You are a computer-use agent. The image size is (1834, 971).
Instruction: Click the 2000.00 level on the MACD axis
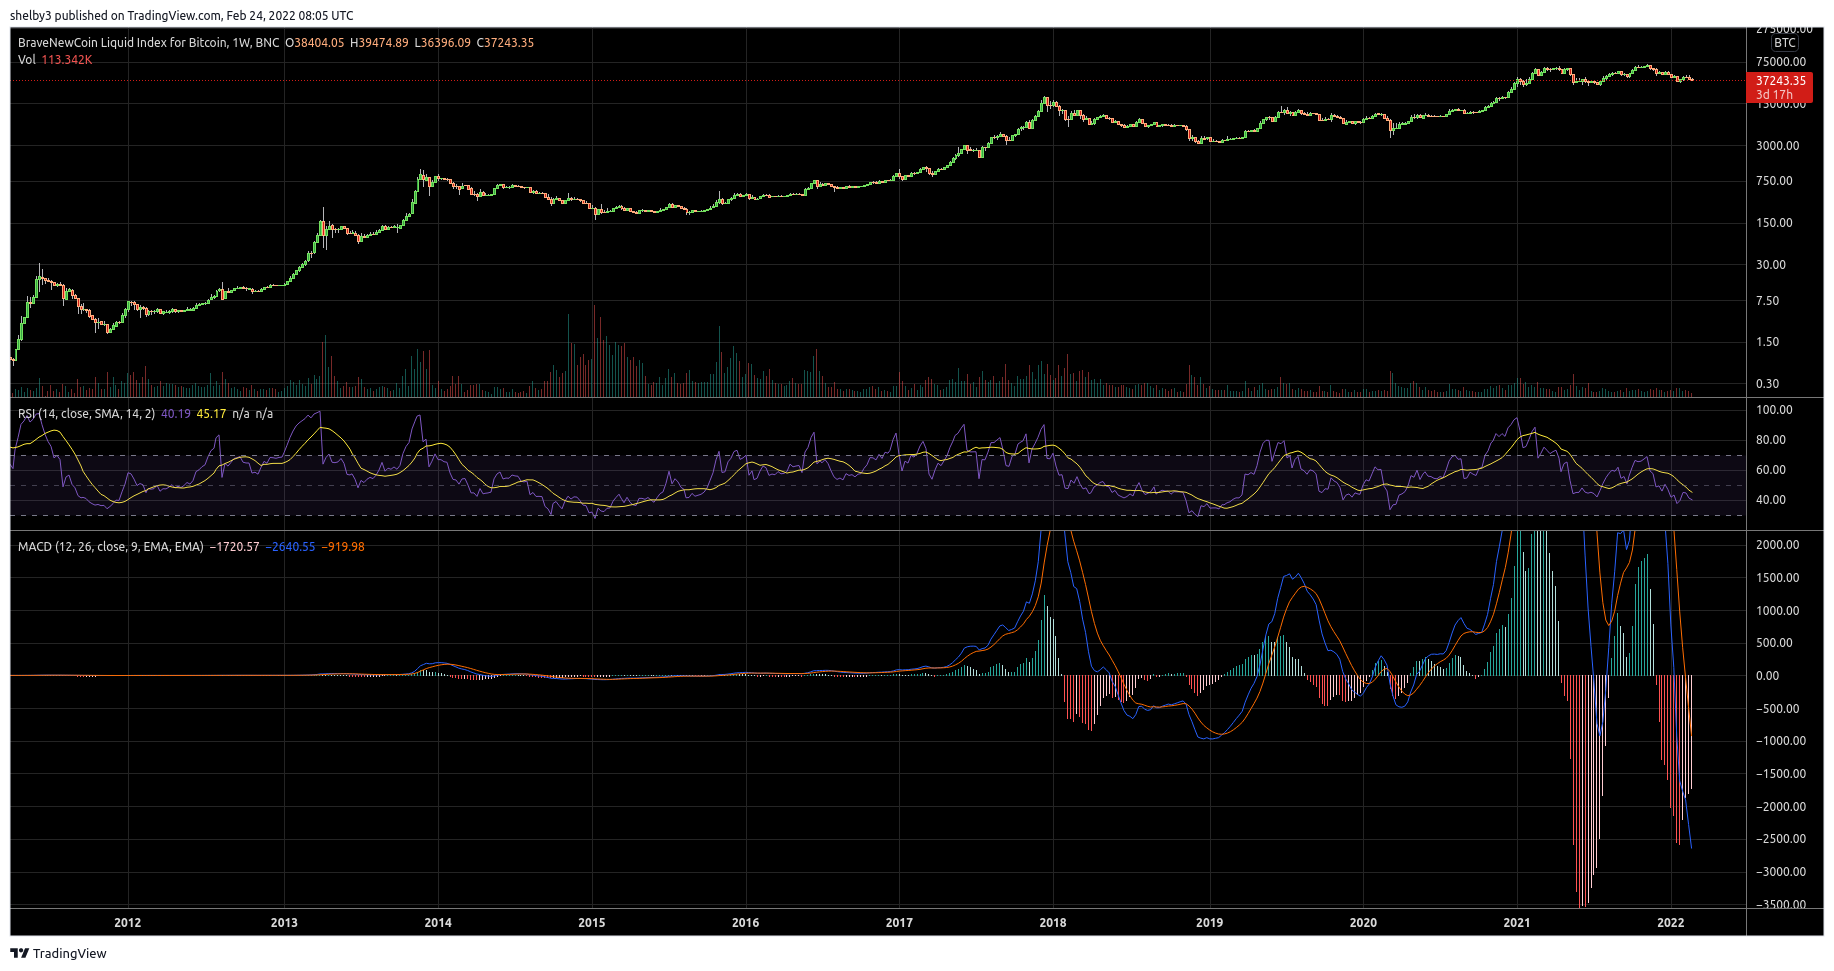pos(1778,545)
